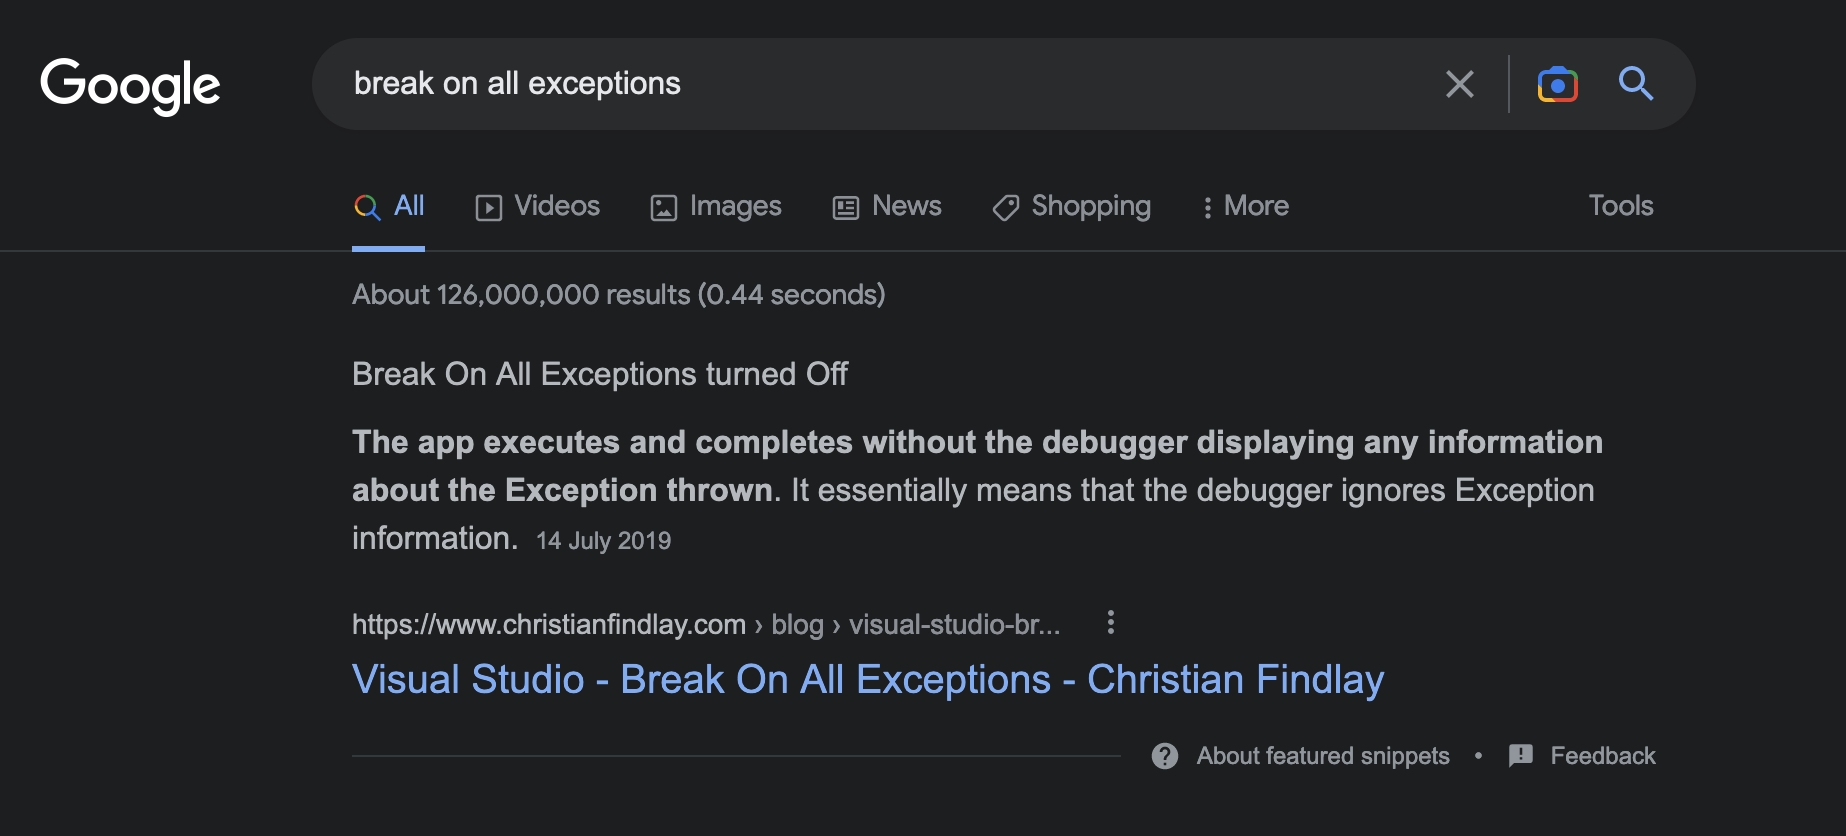
Task: Click the question mark beside About featured snippets
Action: pyautogui.click(x=1164, y=756)
